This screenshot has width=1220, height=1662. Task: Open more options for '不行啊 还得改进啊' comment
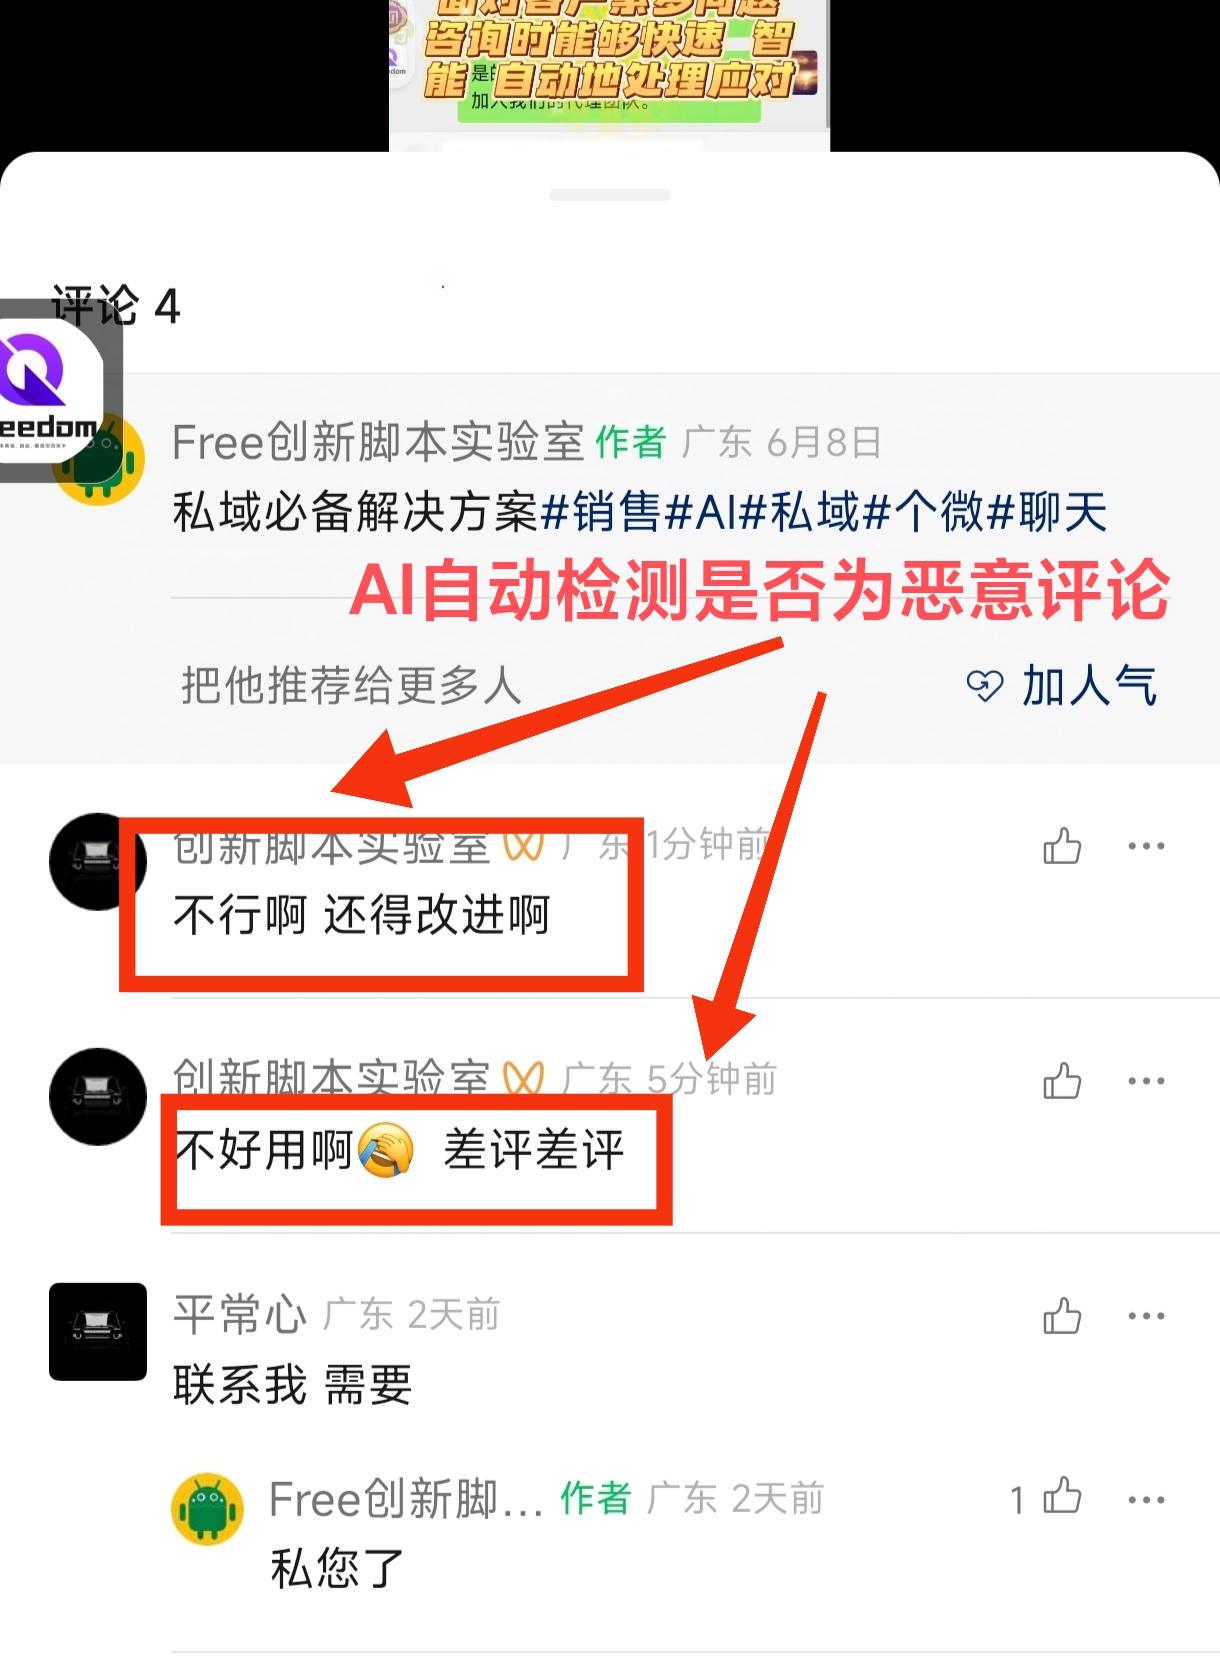click(x=1146, y=846)
